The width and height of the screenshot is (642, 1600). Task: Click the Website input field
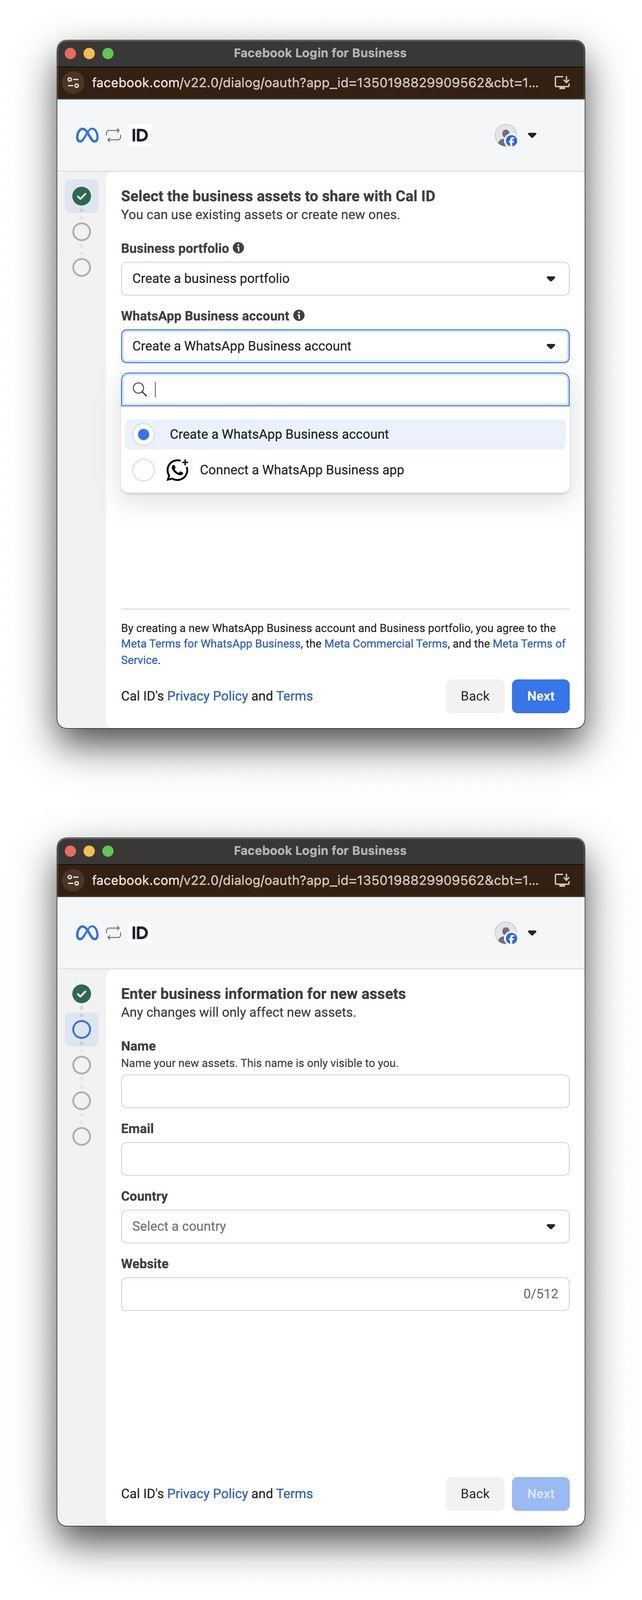click(345, 1295)
